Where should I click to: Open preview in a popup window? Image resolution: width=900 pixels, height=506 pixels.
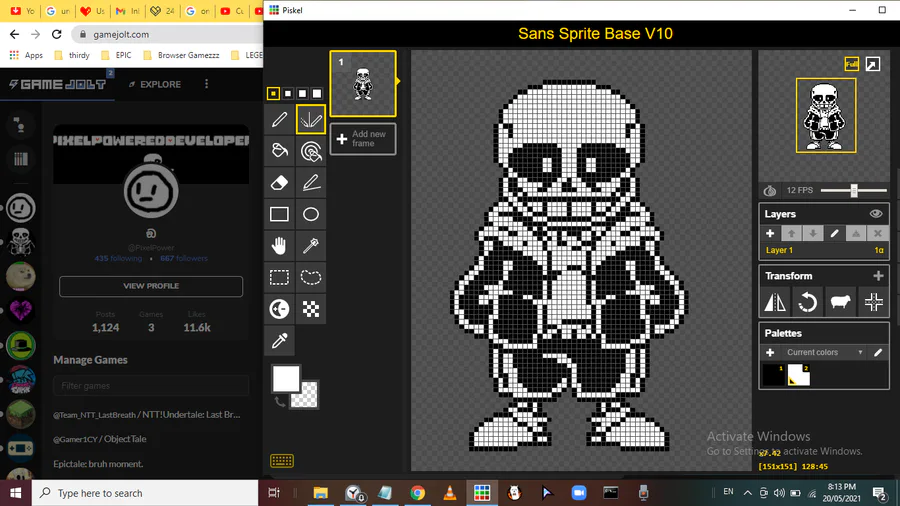point(873,64)
